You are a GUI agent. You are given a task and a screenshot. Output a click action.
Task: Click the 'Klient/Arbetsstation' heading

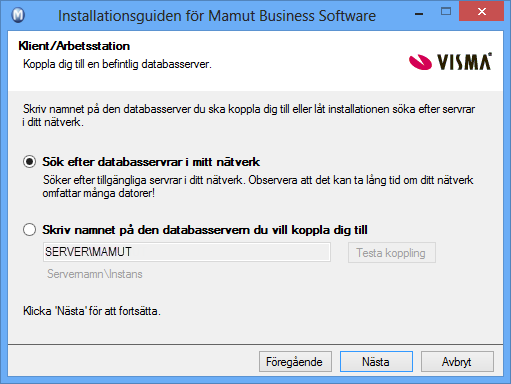click(x=74, y=46)
